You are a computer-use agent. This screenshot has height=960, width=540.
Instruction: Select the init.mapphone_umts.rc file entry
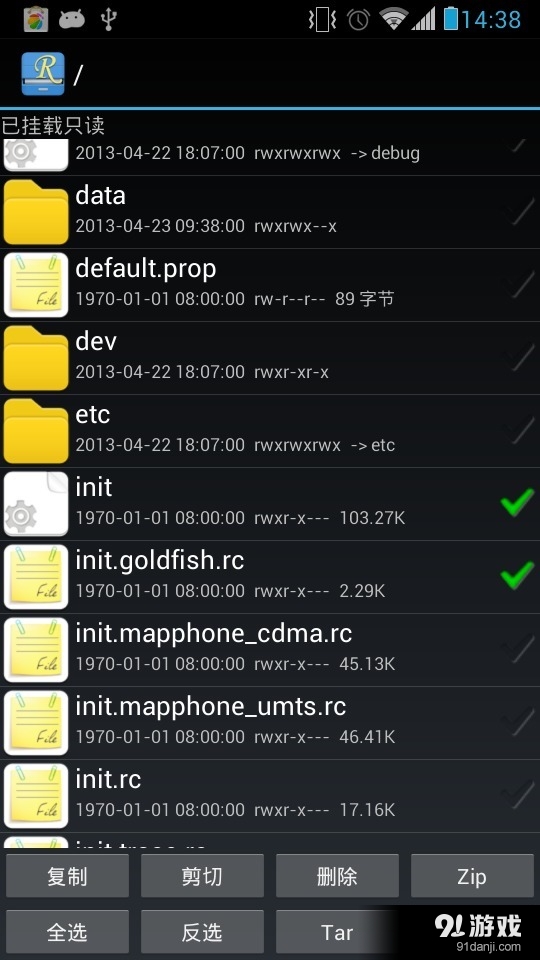[270, 722]
